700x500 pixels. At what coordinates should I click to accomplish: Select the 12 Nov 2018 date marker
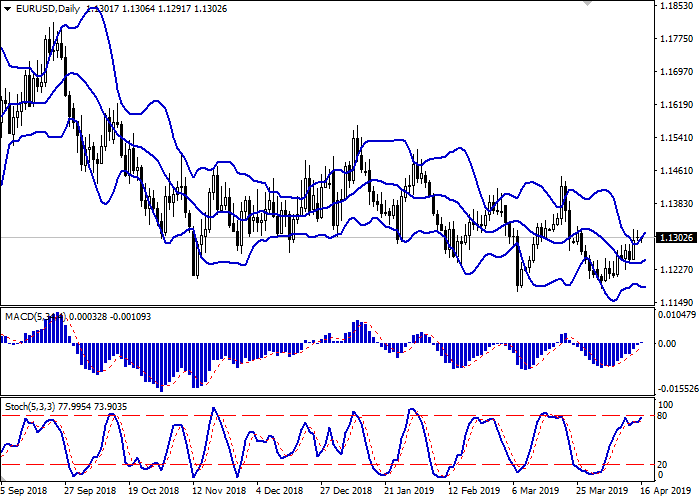pos(219,492)
